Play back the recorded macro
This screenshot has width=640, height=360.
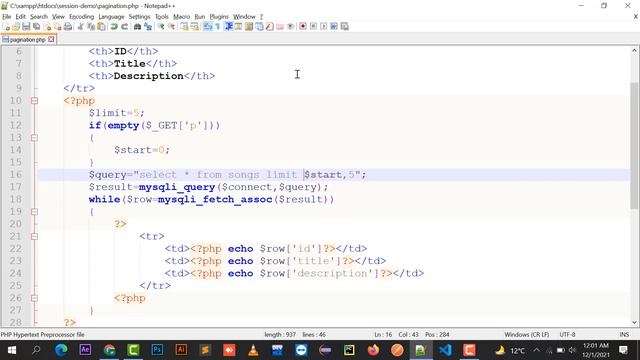pyautogui.click(x=324, y=27)
